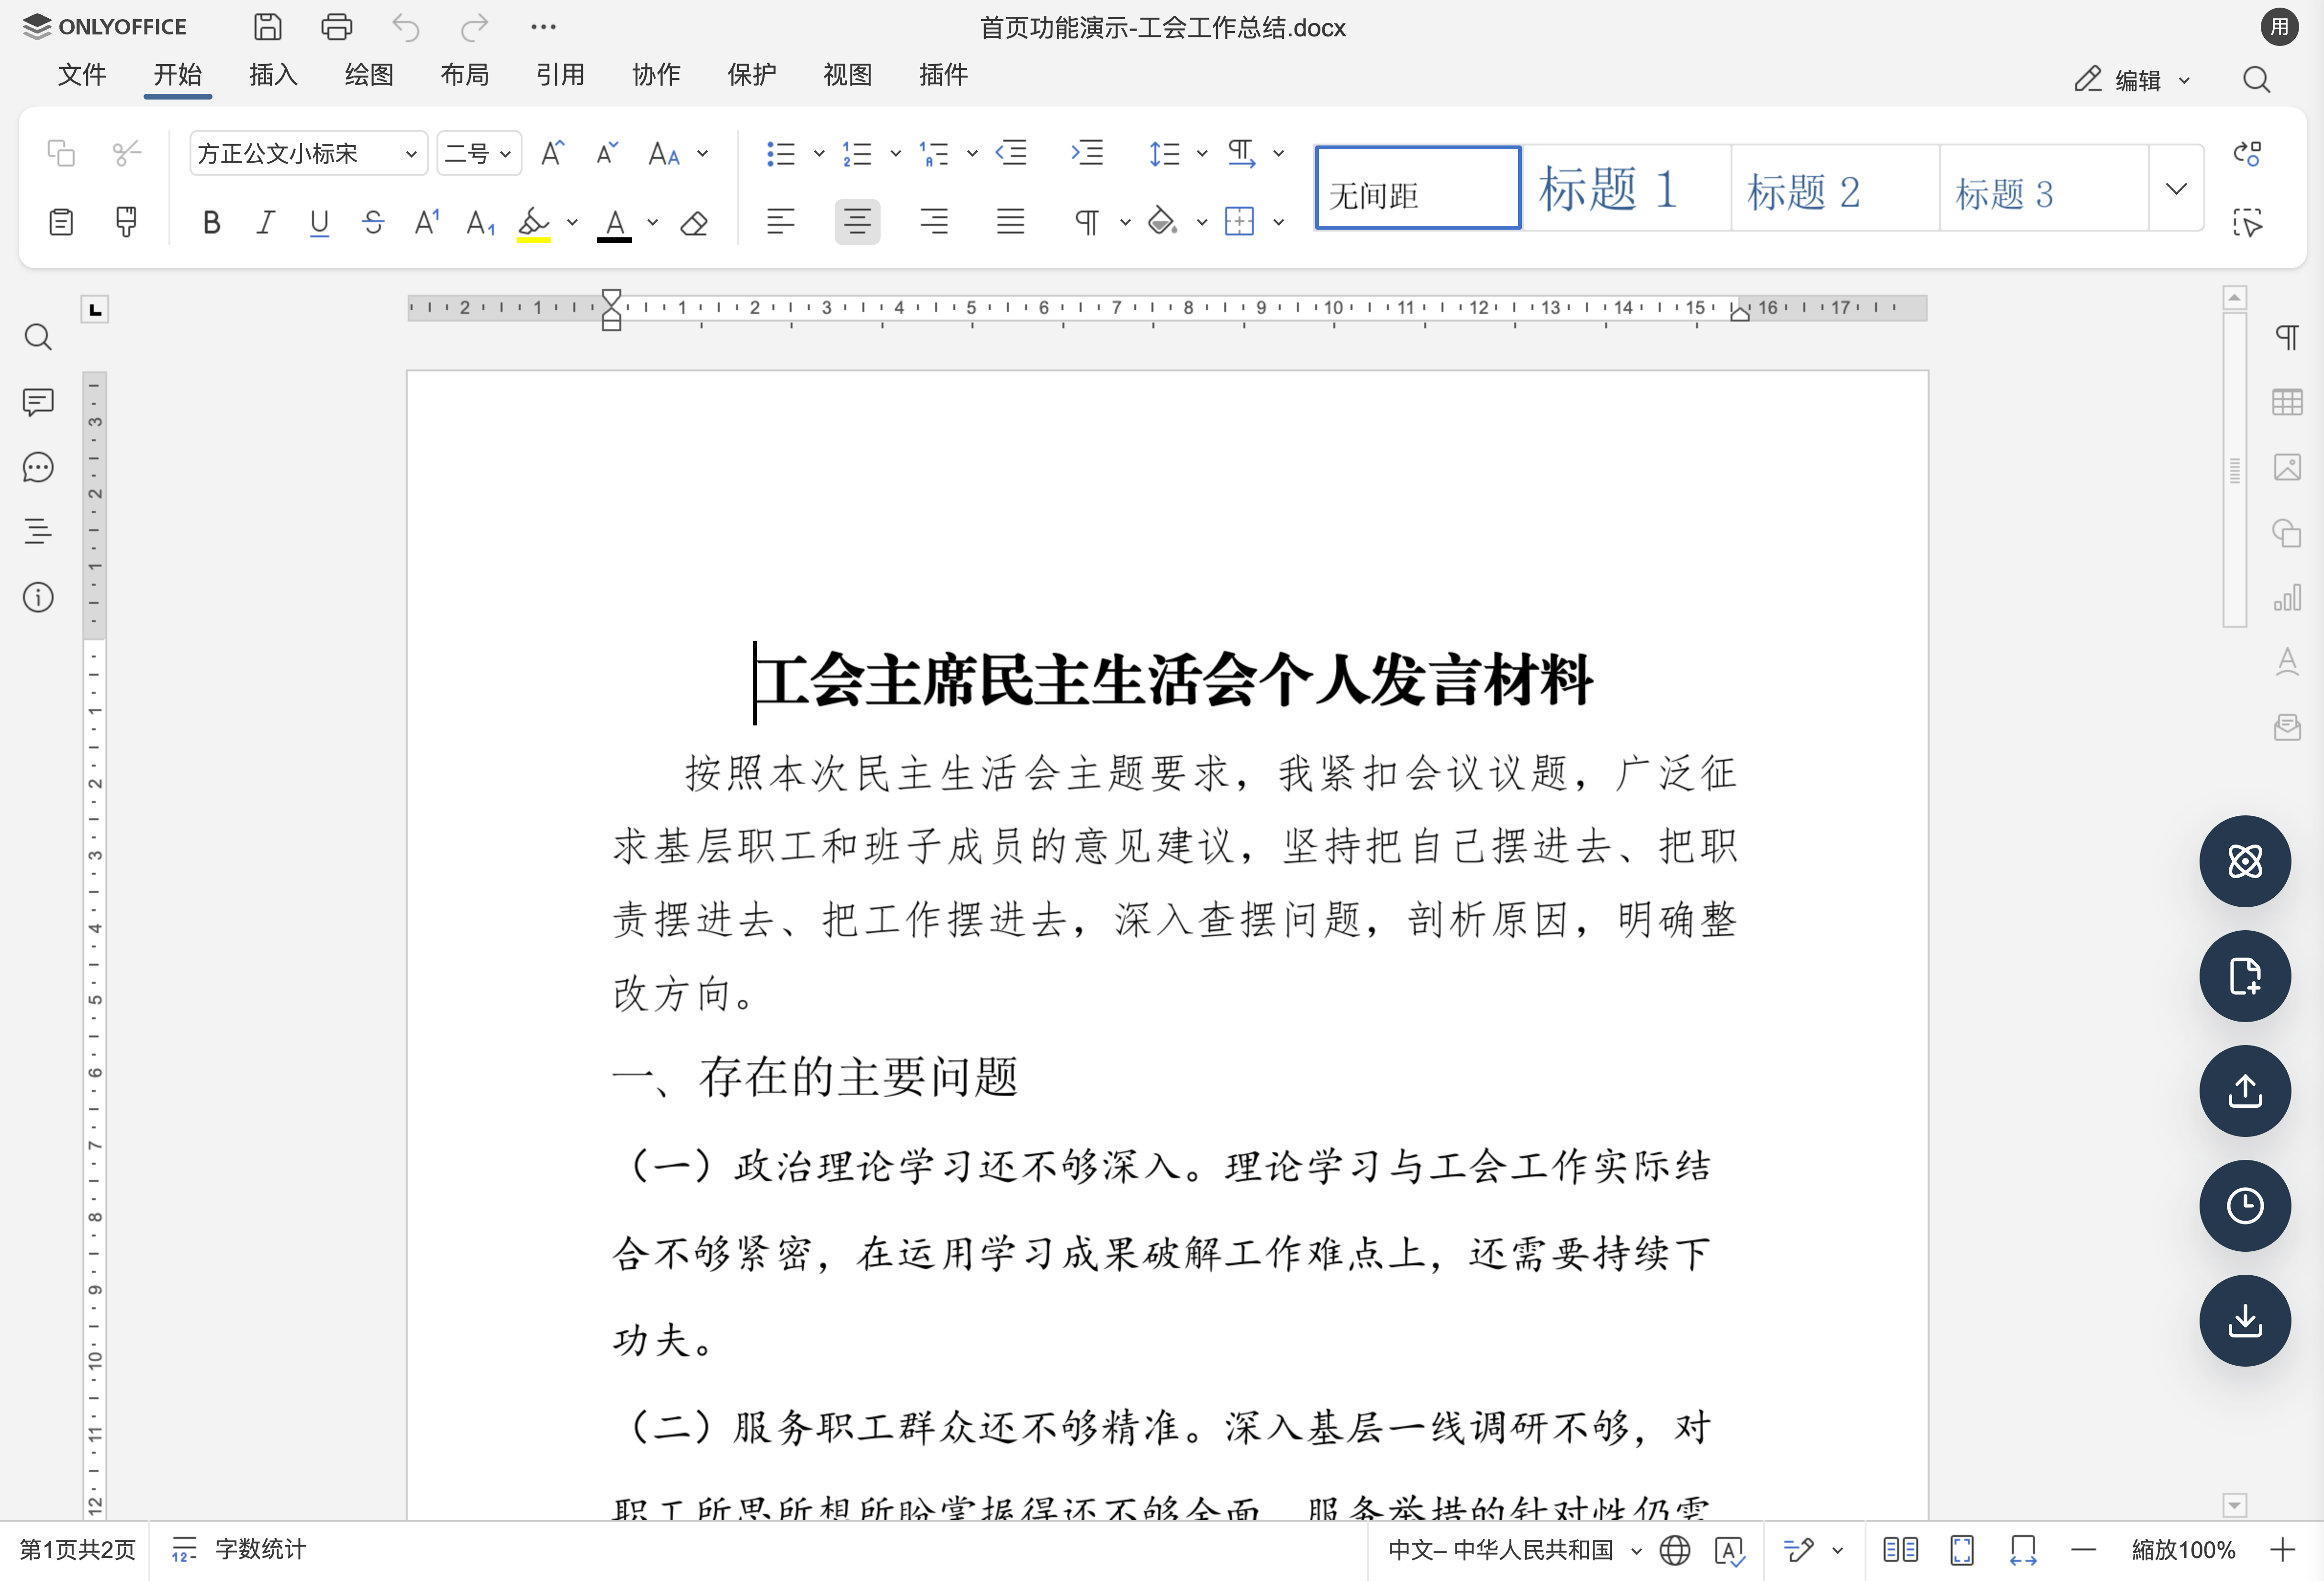This screenshot has width=2324, height=1581.
Task: Open the font size dropdown
Action: 505,154
